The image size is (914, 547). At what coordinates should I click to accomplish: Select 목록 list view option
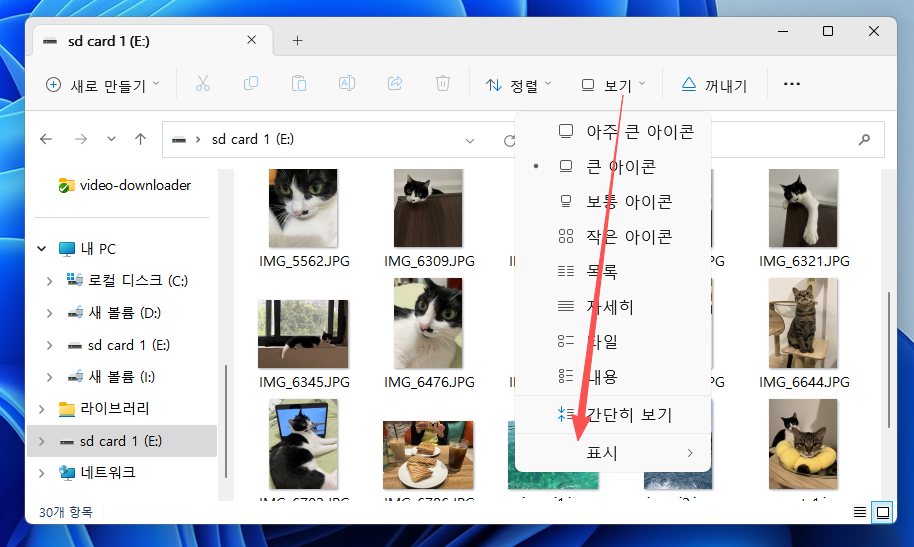(613, 272)
